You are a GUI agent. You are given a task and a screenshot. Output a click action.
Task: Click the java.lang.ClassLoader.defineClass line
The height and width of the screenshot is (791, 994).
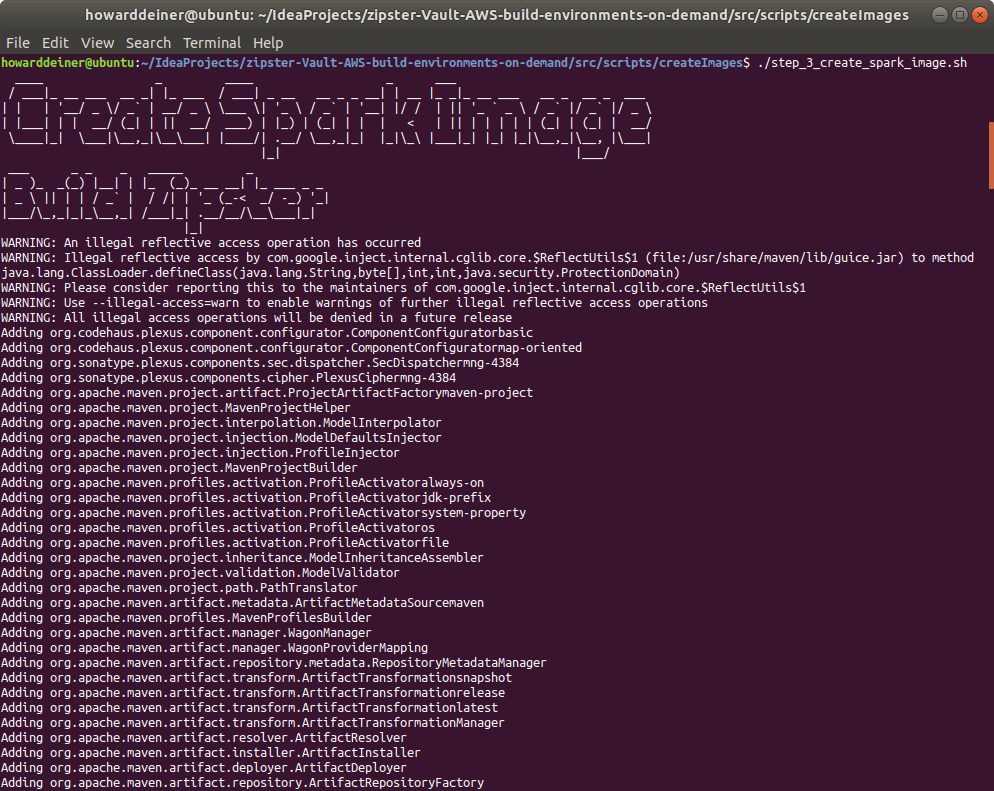point(340,273)
